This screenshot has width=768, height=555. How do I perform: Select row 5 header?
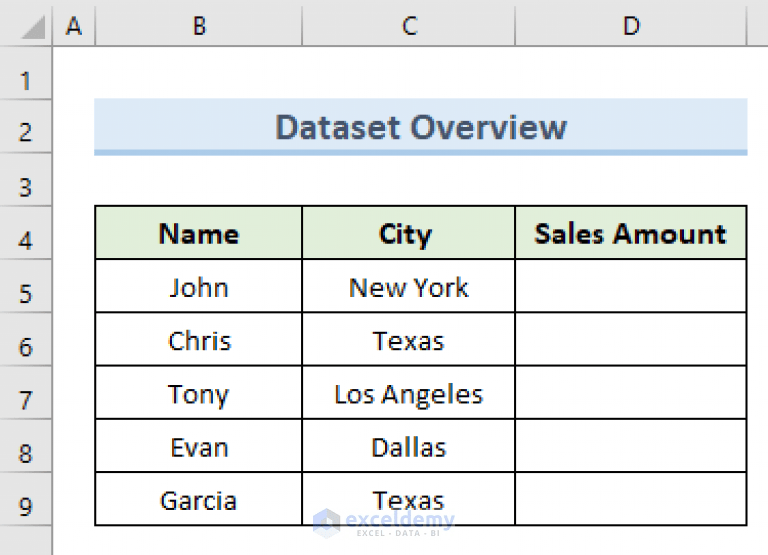(x=26, y=286)
